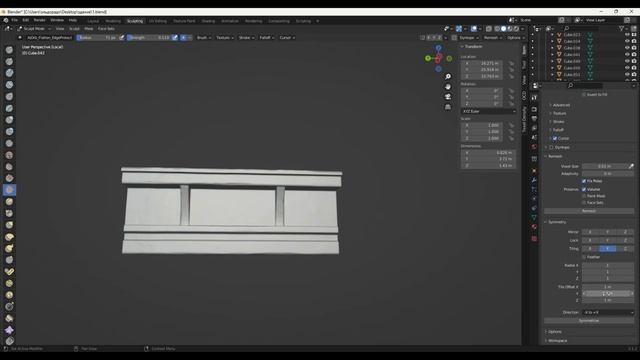Viewport: 640px width, 360px height.
Task: Click the Voxel Size field
Action: click(604, 166)
